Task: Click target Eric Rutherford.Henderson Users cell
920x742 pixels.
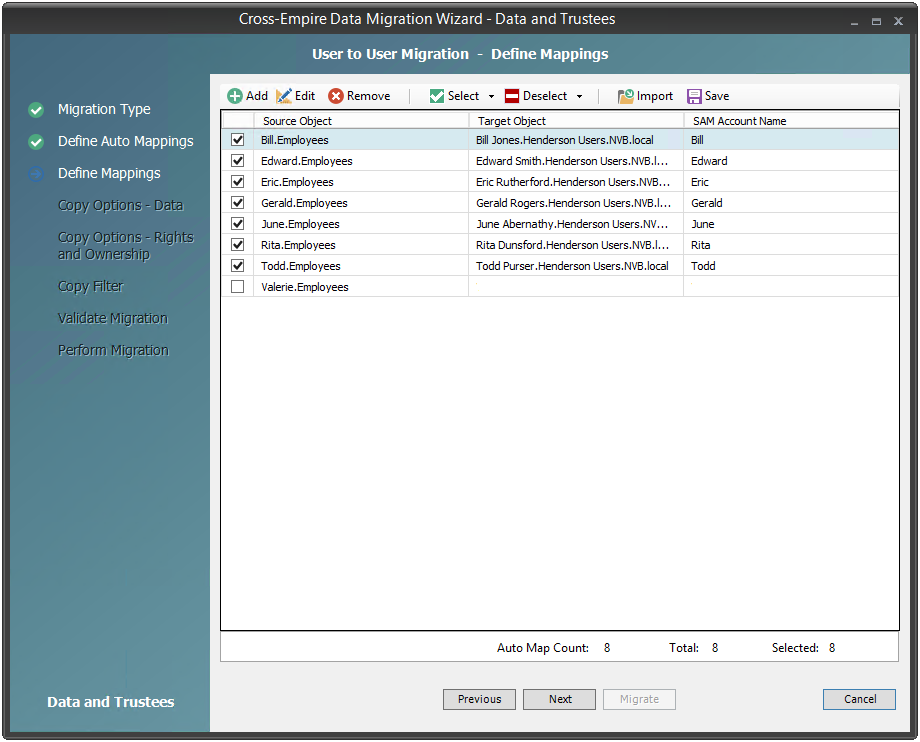Action: coord(576,182)
